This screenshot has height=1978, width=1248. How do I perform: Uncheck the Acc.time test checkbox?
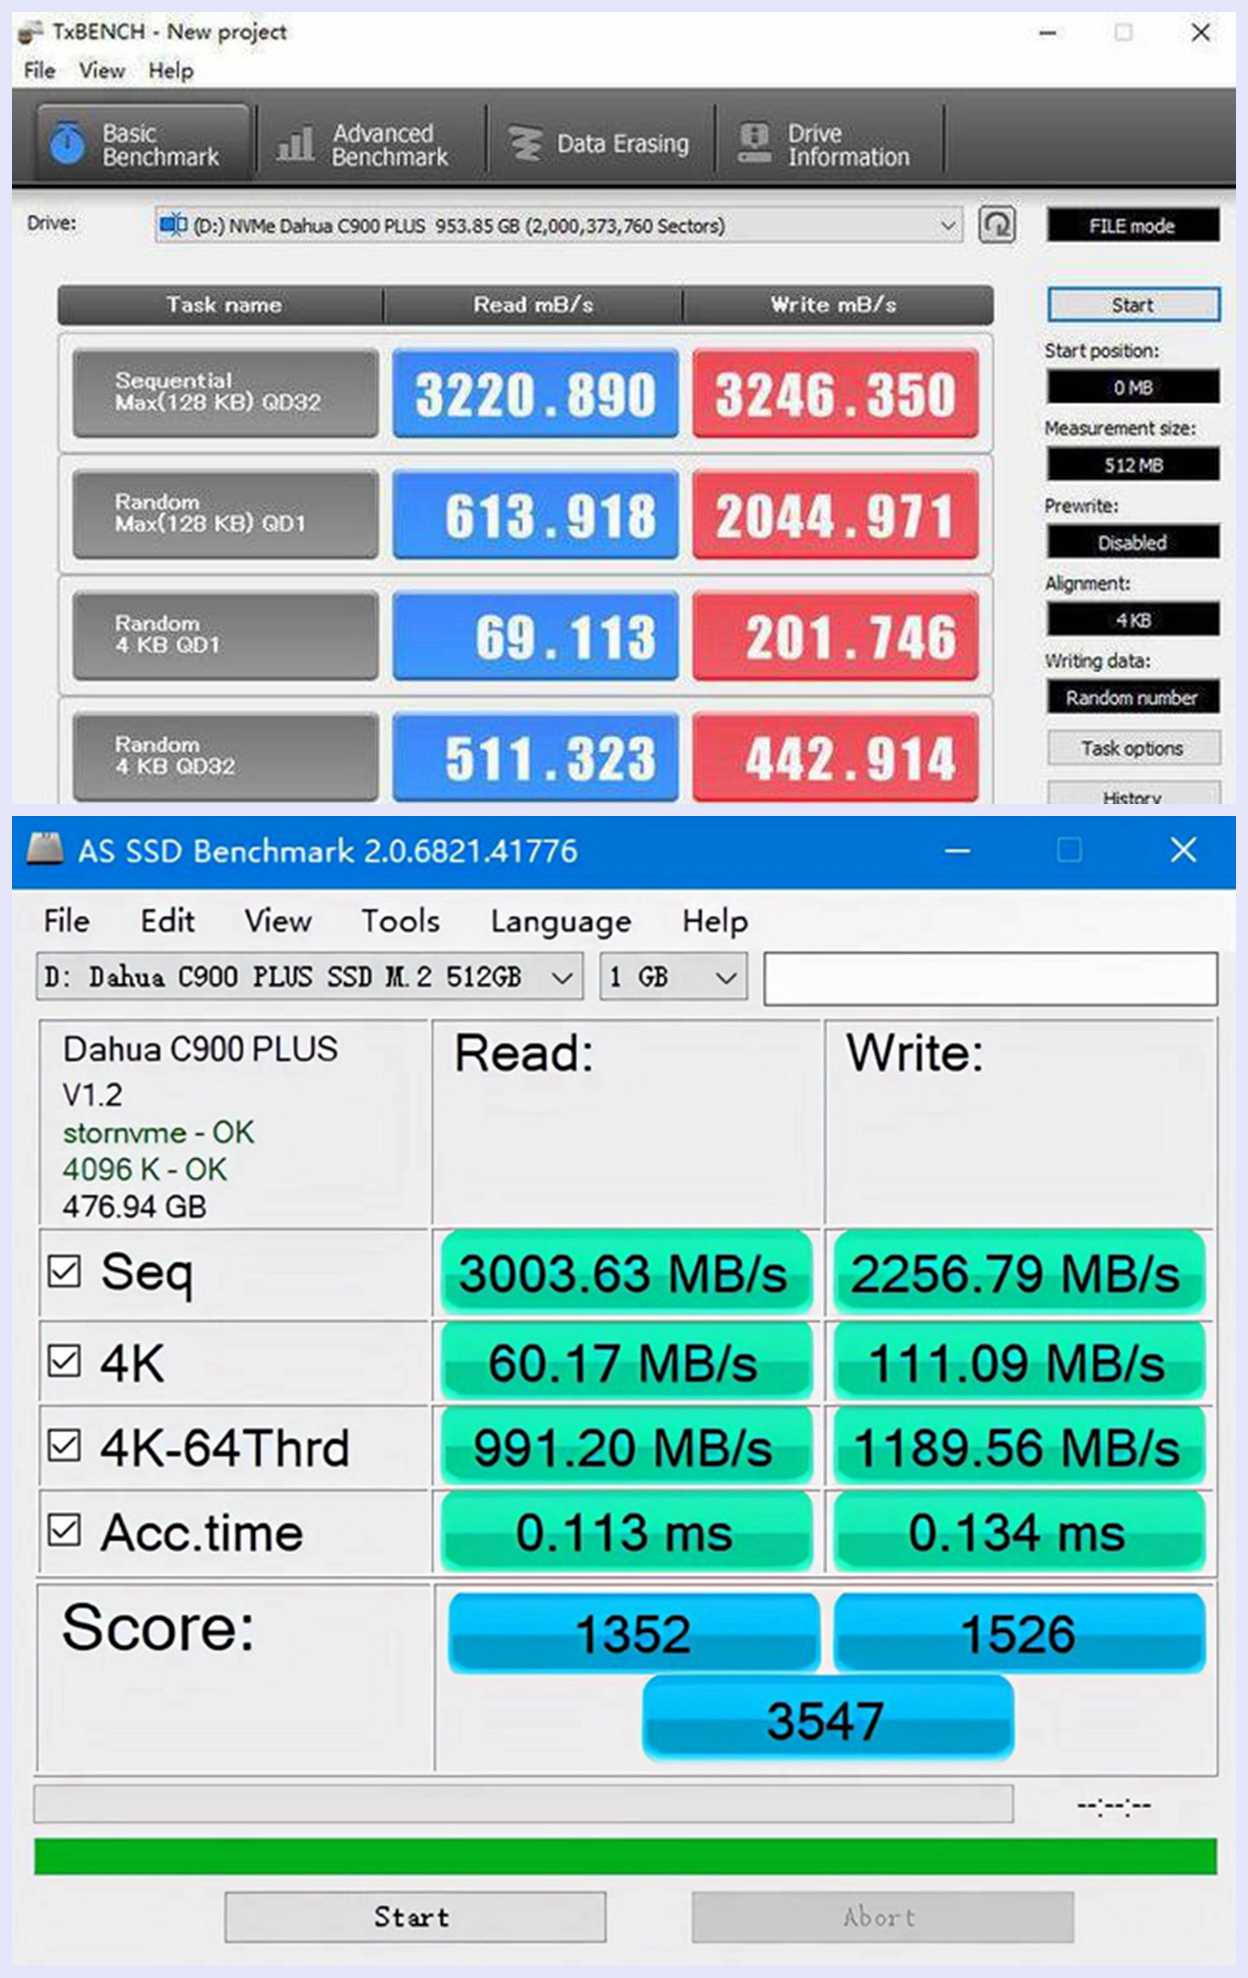tap(64, 1530)
